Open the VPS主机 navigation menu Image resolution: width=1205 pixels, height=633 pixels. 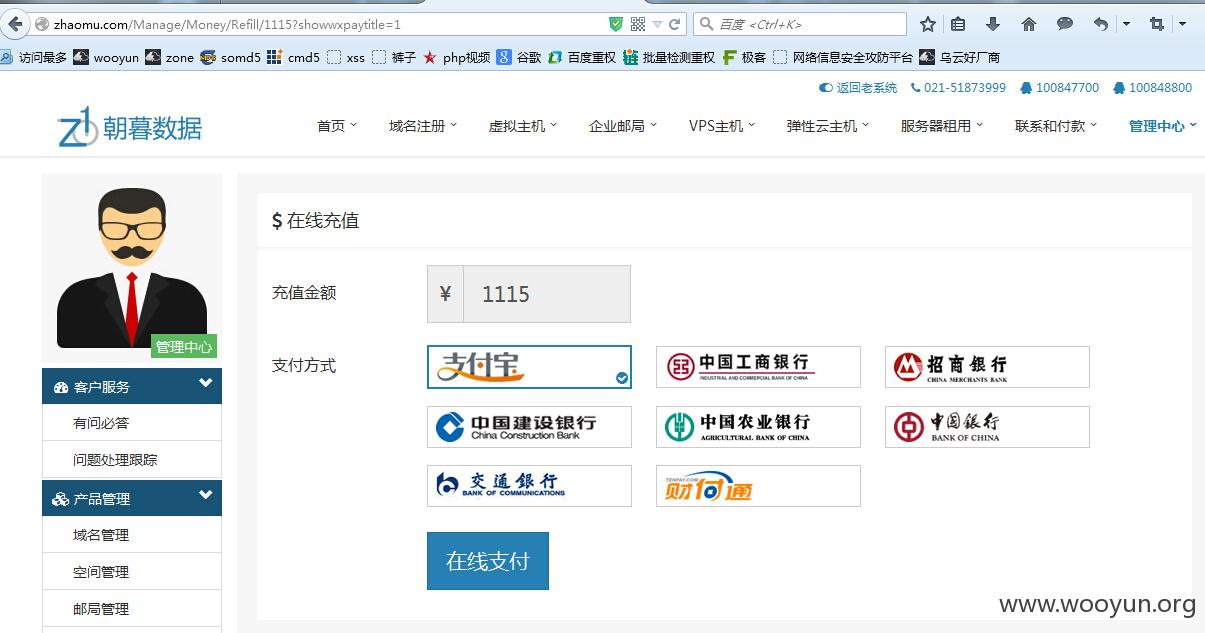(x=721, y=126)
